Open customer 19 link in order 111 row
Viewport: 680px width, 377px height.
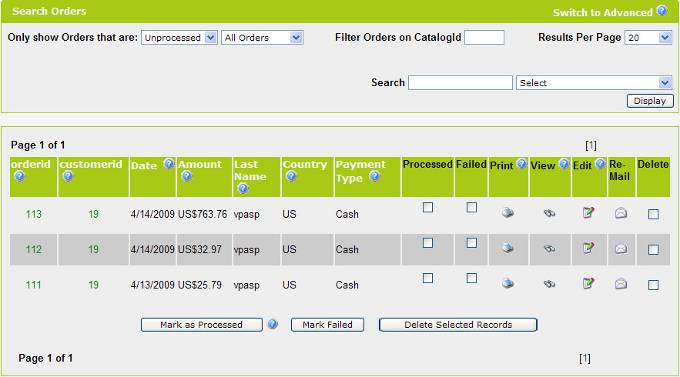[93, 285]
